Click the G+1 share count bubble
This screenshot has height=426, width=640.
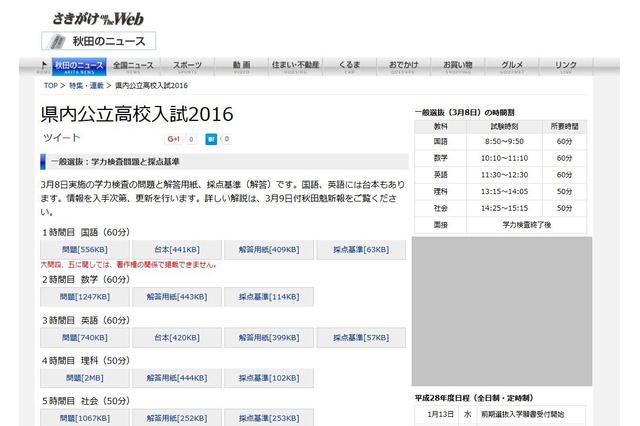191,139
